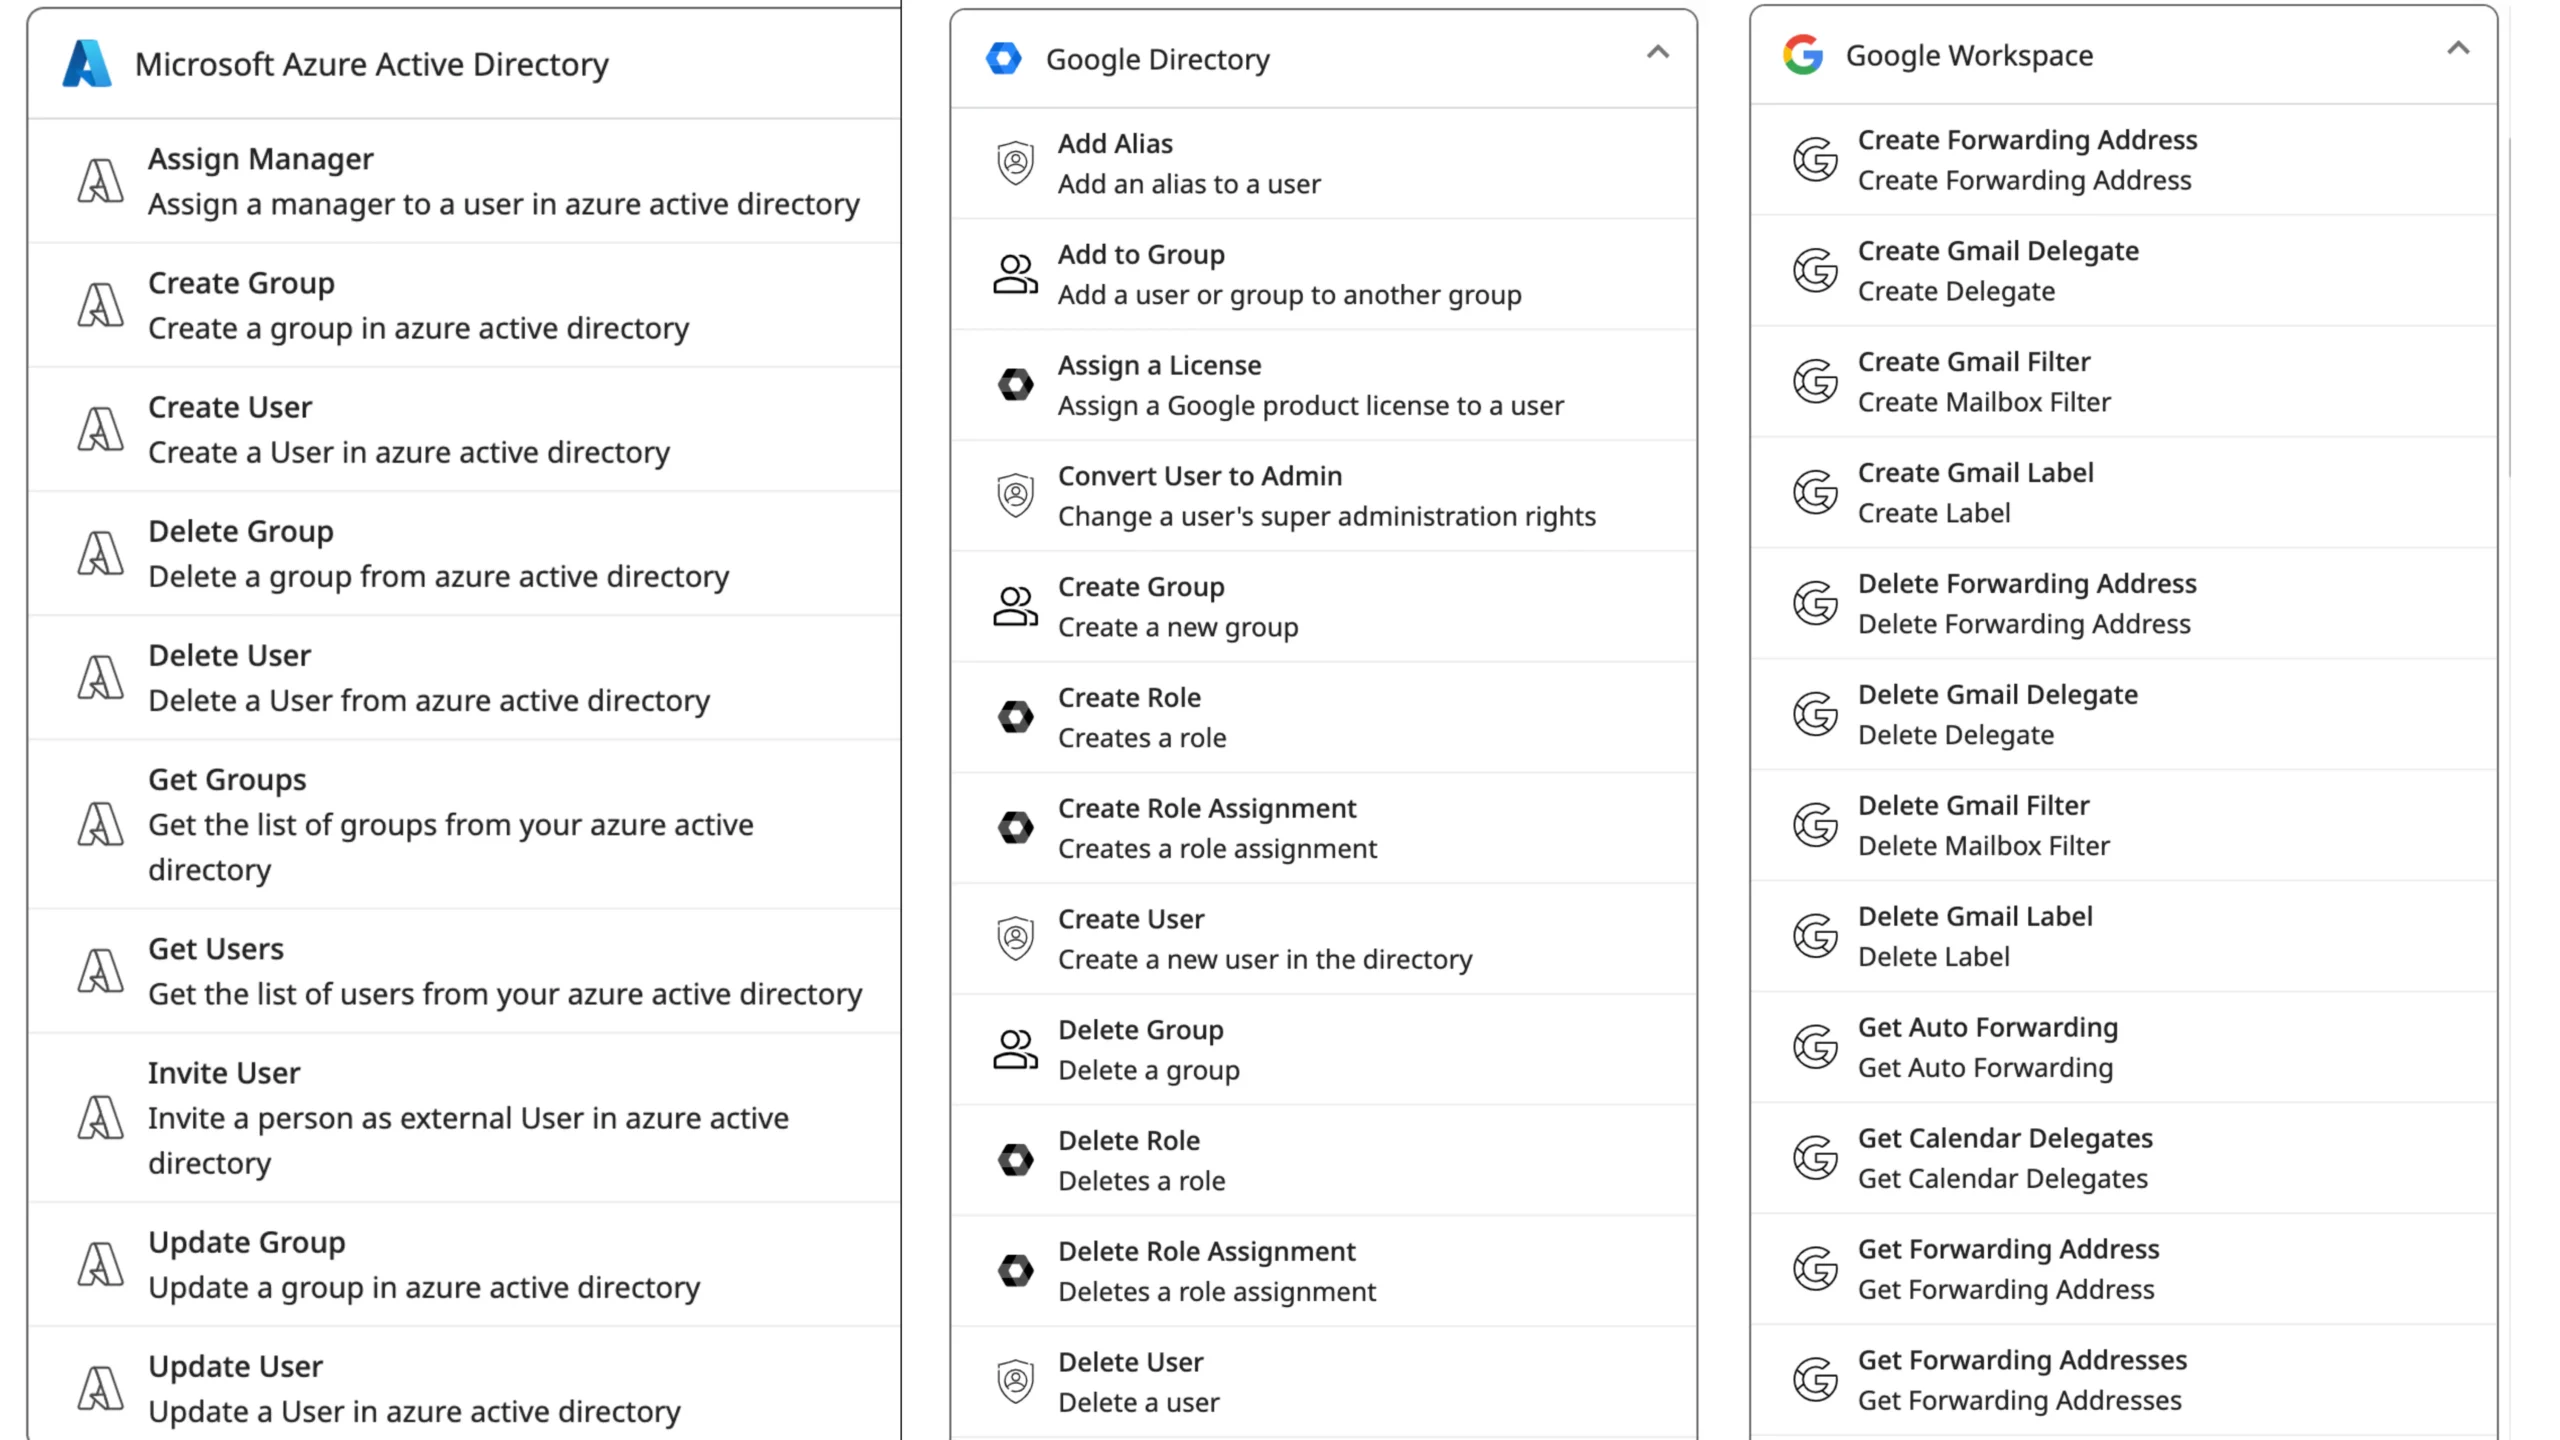Click the Microsoft Azure Active Directory title

tap(371, 65)
